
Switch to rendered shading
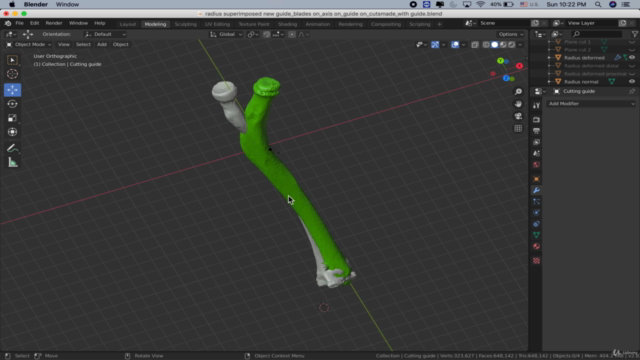pyautogui.click(x=511, y=44)
